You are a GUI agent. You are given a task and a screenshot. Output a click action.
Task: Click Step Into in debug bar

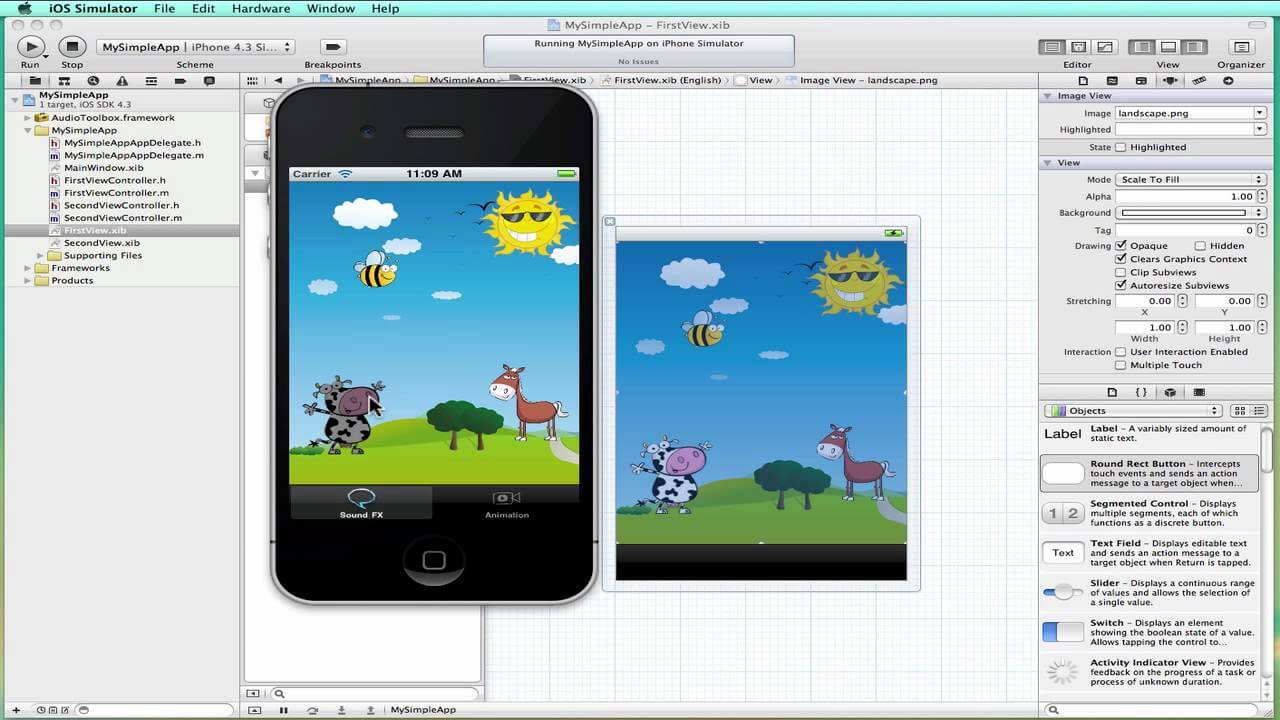pyautogui.click(x=341, y=710)
